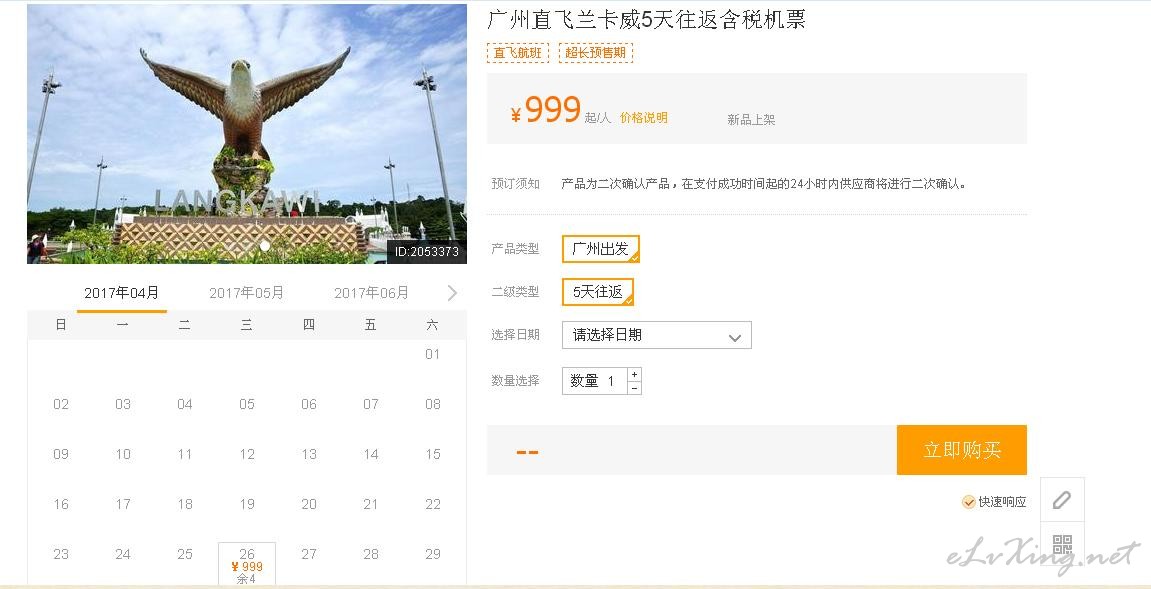Open the QR code icon
This screenshot has width=1151, height=589.
pos(1061,545)
